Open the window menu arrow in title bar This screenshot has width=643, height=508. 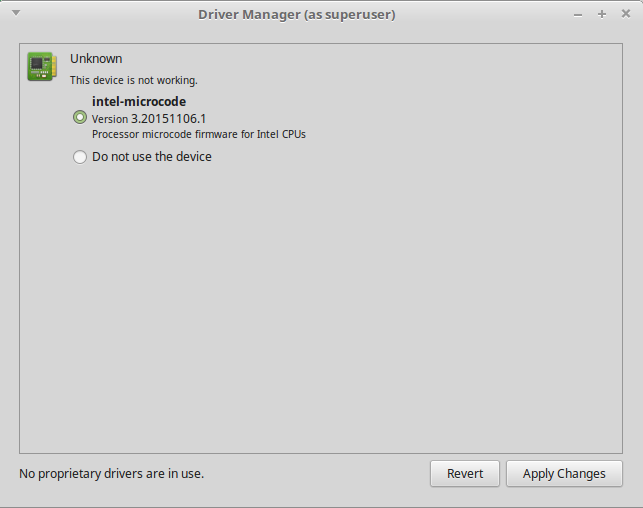pos(16,13)
